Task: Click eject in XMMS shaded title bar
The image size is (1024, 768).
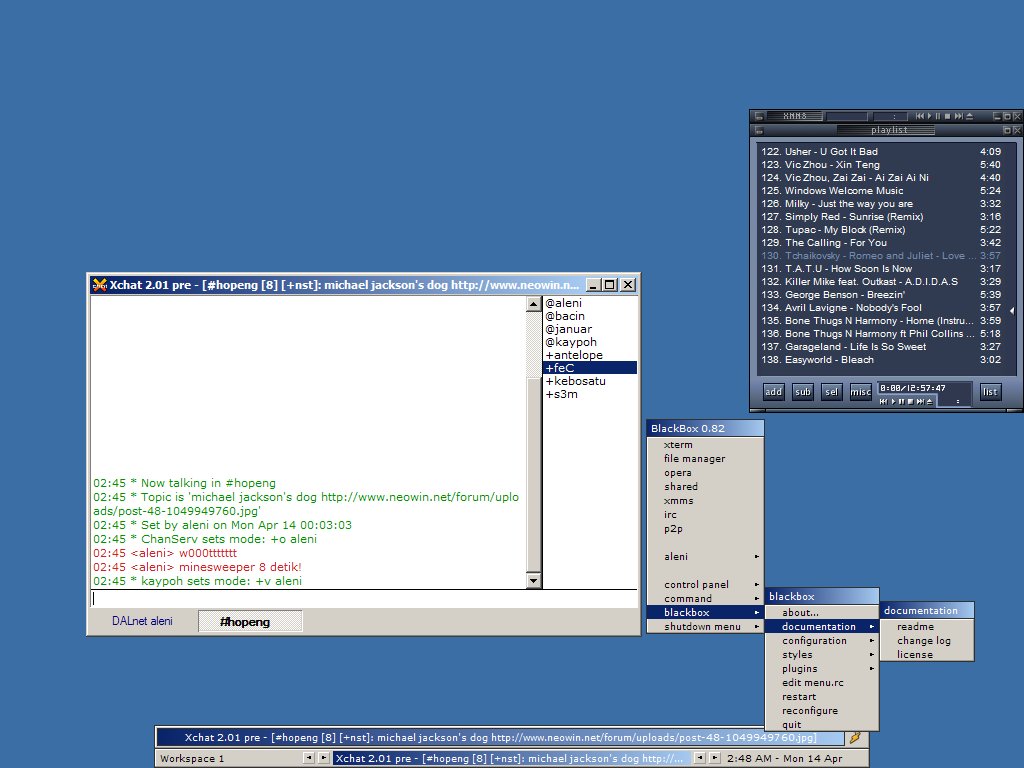Action: (969, 116)
